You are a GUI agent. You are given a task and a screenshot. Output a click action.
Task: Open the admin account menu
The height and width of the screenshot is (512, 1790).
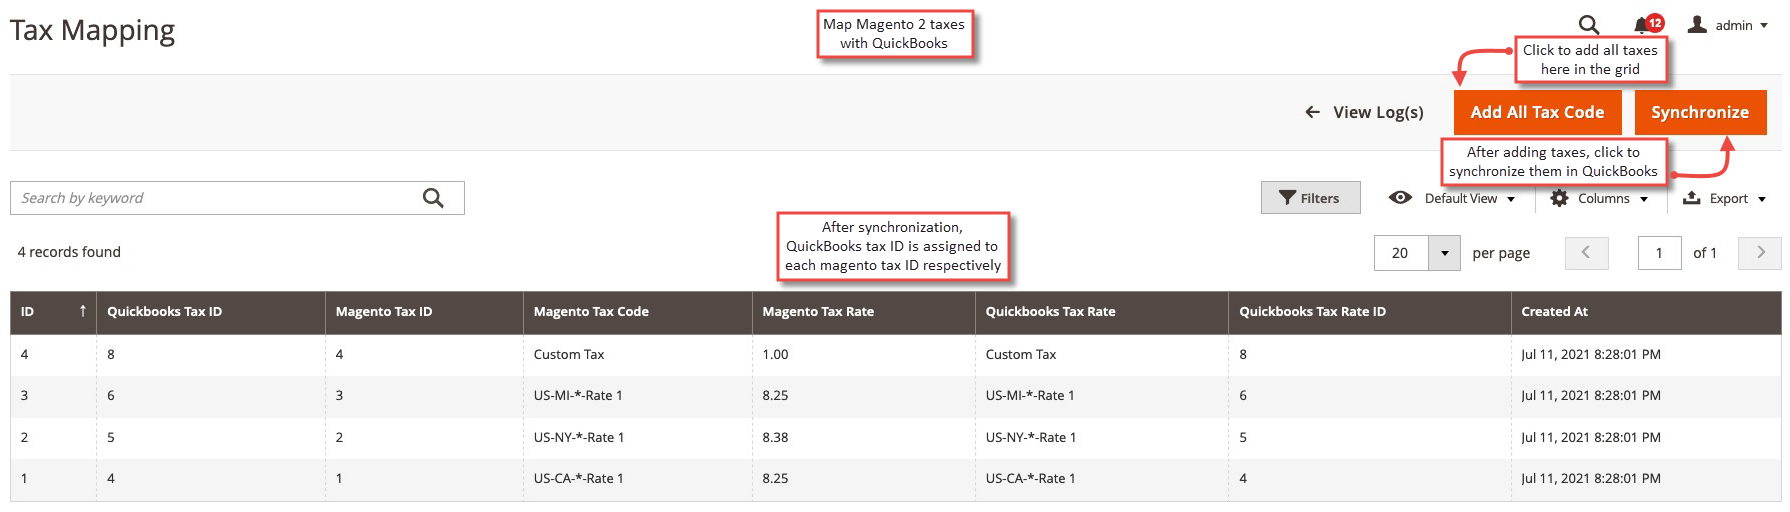[x=1728, y=25]
